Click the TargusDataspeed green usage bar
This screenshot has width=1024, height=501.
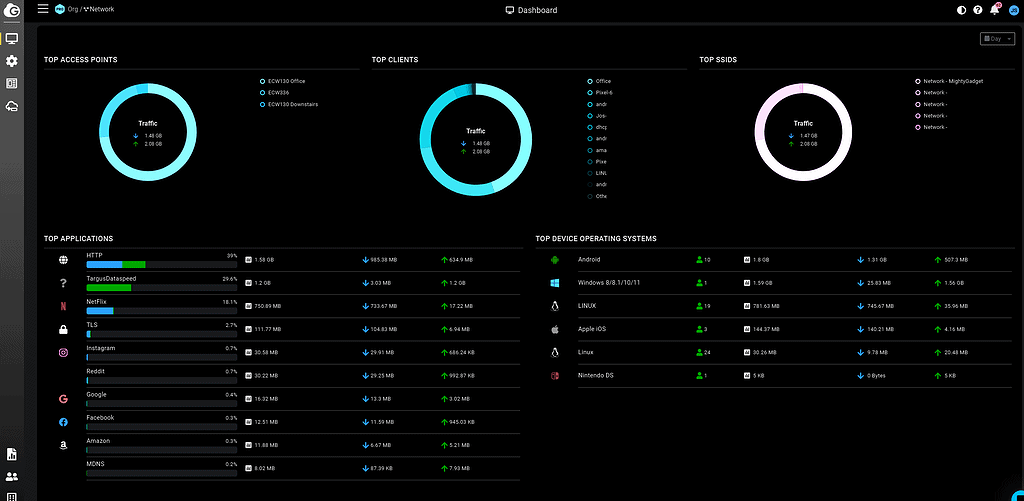pyautogui.click(x=109, y=288)
